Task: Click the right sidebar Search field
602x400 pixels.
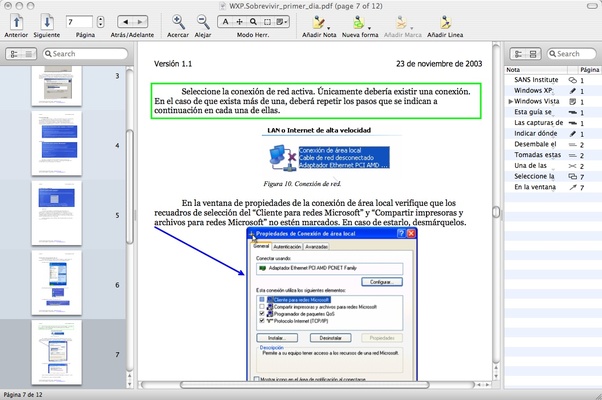Action: (572, 54)
